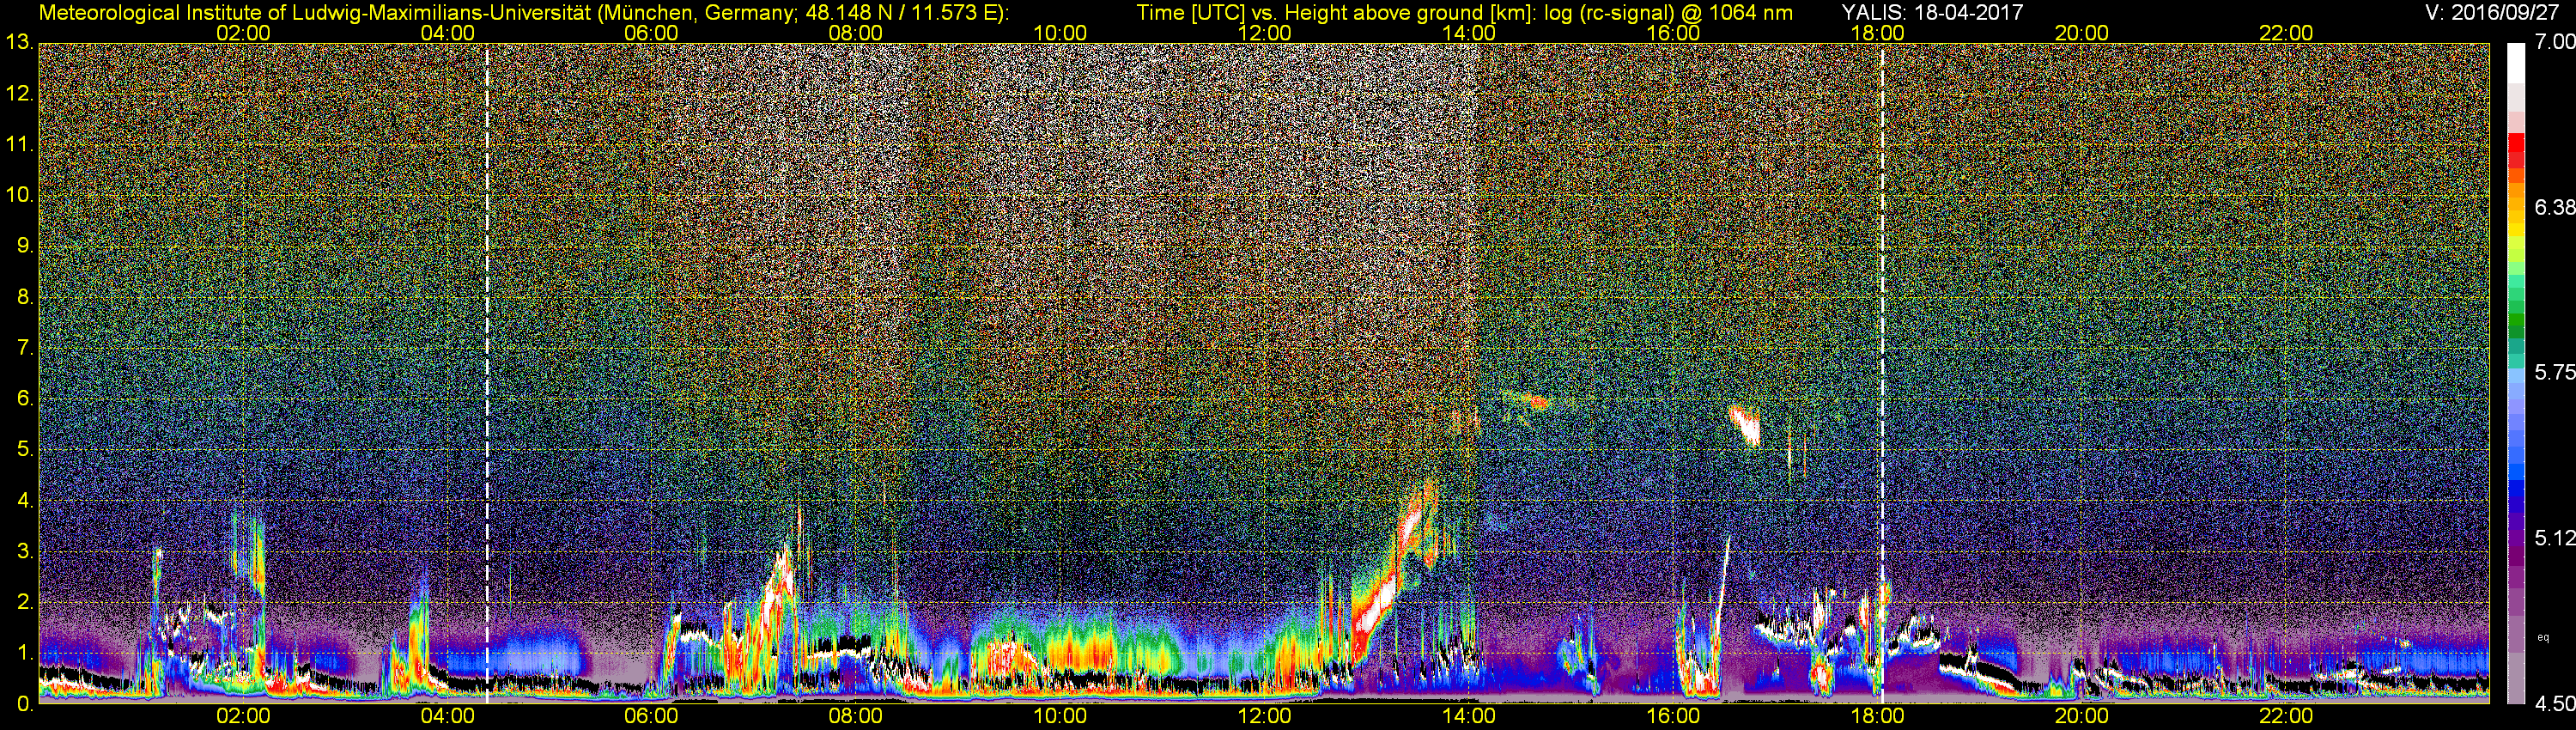
Task: Click the 20:00 label on the bottom time axis
Action: click(x=2082, y=717)
